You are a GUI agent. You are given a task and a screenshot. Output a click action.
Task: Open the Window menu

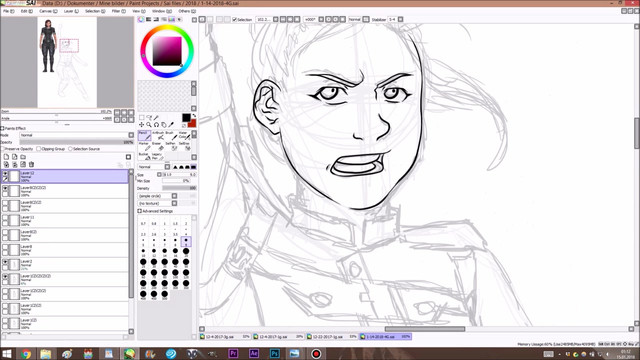[161, 11]
